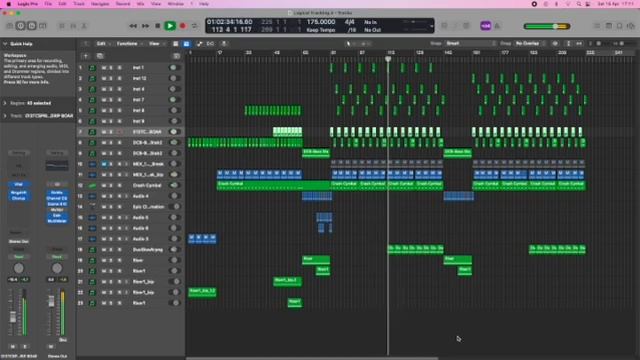Click the Stop button in transport
640x360 pixels.
point(158,26)
